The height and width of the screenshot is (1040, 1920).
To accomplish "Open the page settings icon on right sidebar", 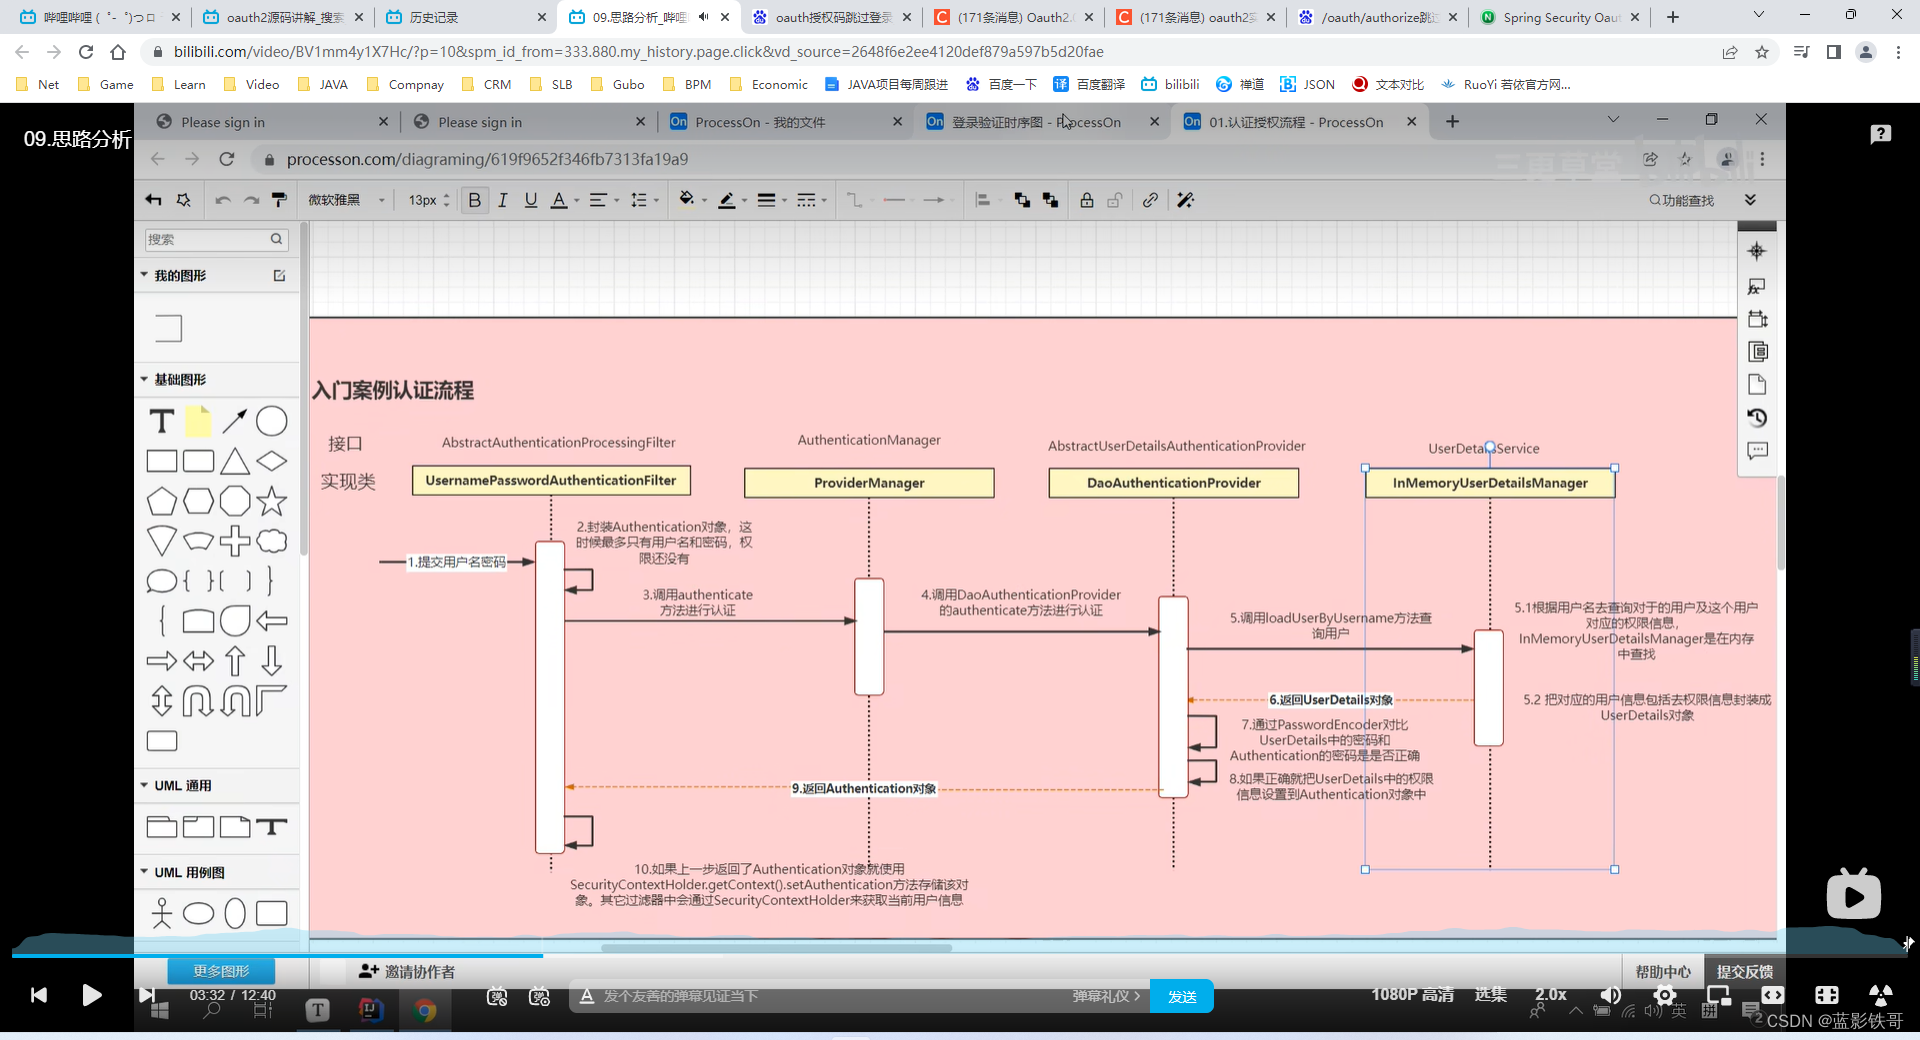I will (1757, 385).
